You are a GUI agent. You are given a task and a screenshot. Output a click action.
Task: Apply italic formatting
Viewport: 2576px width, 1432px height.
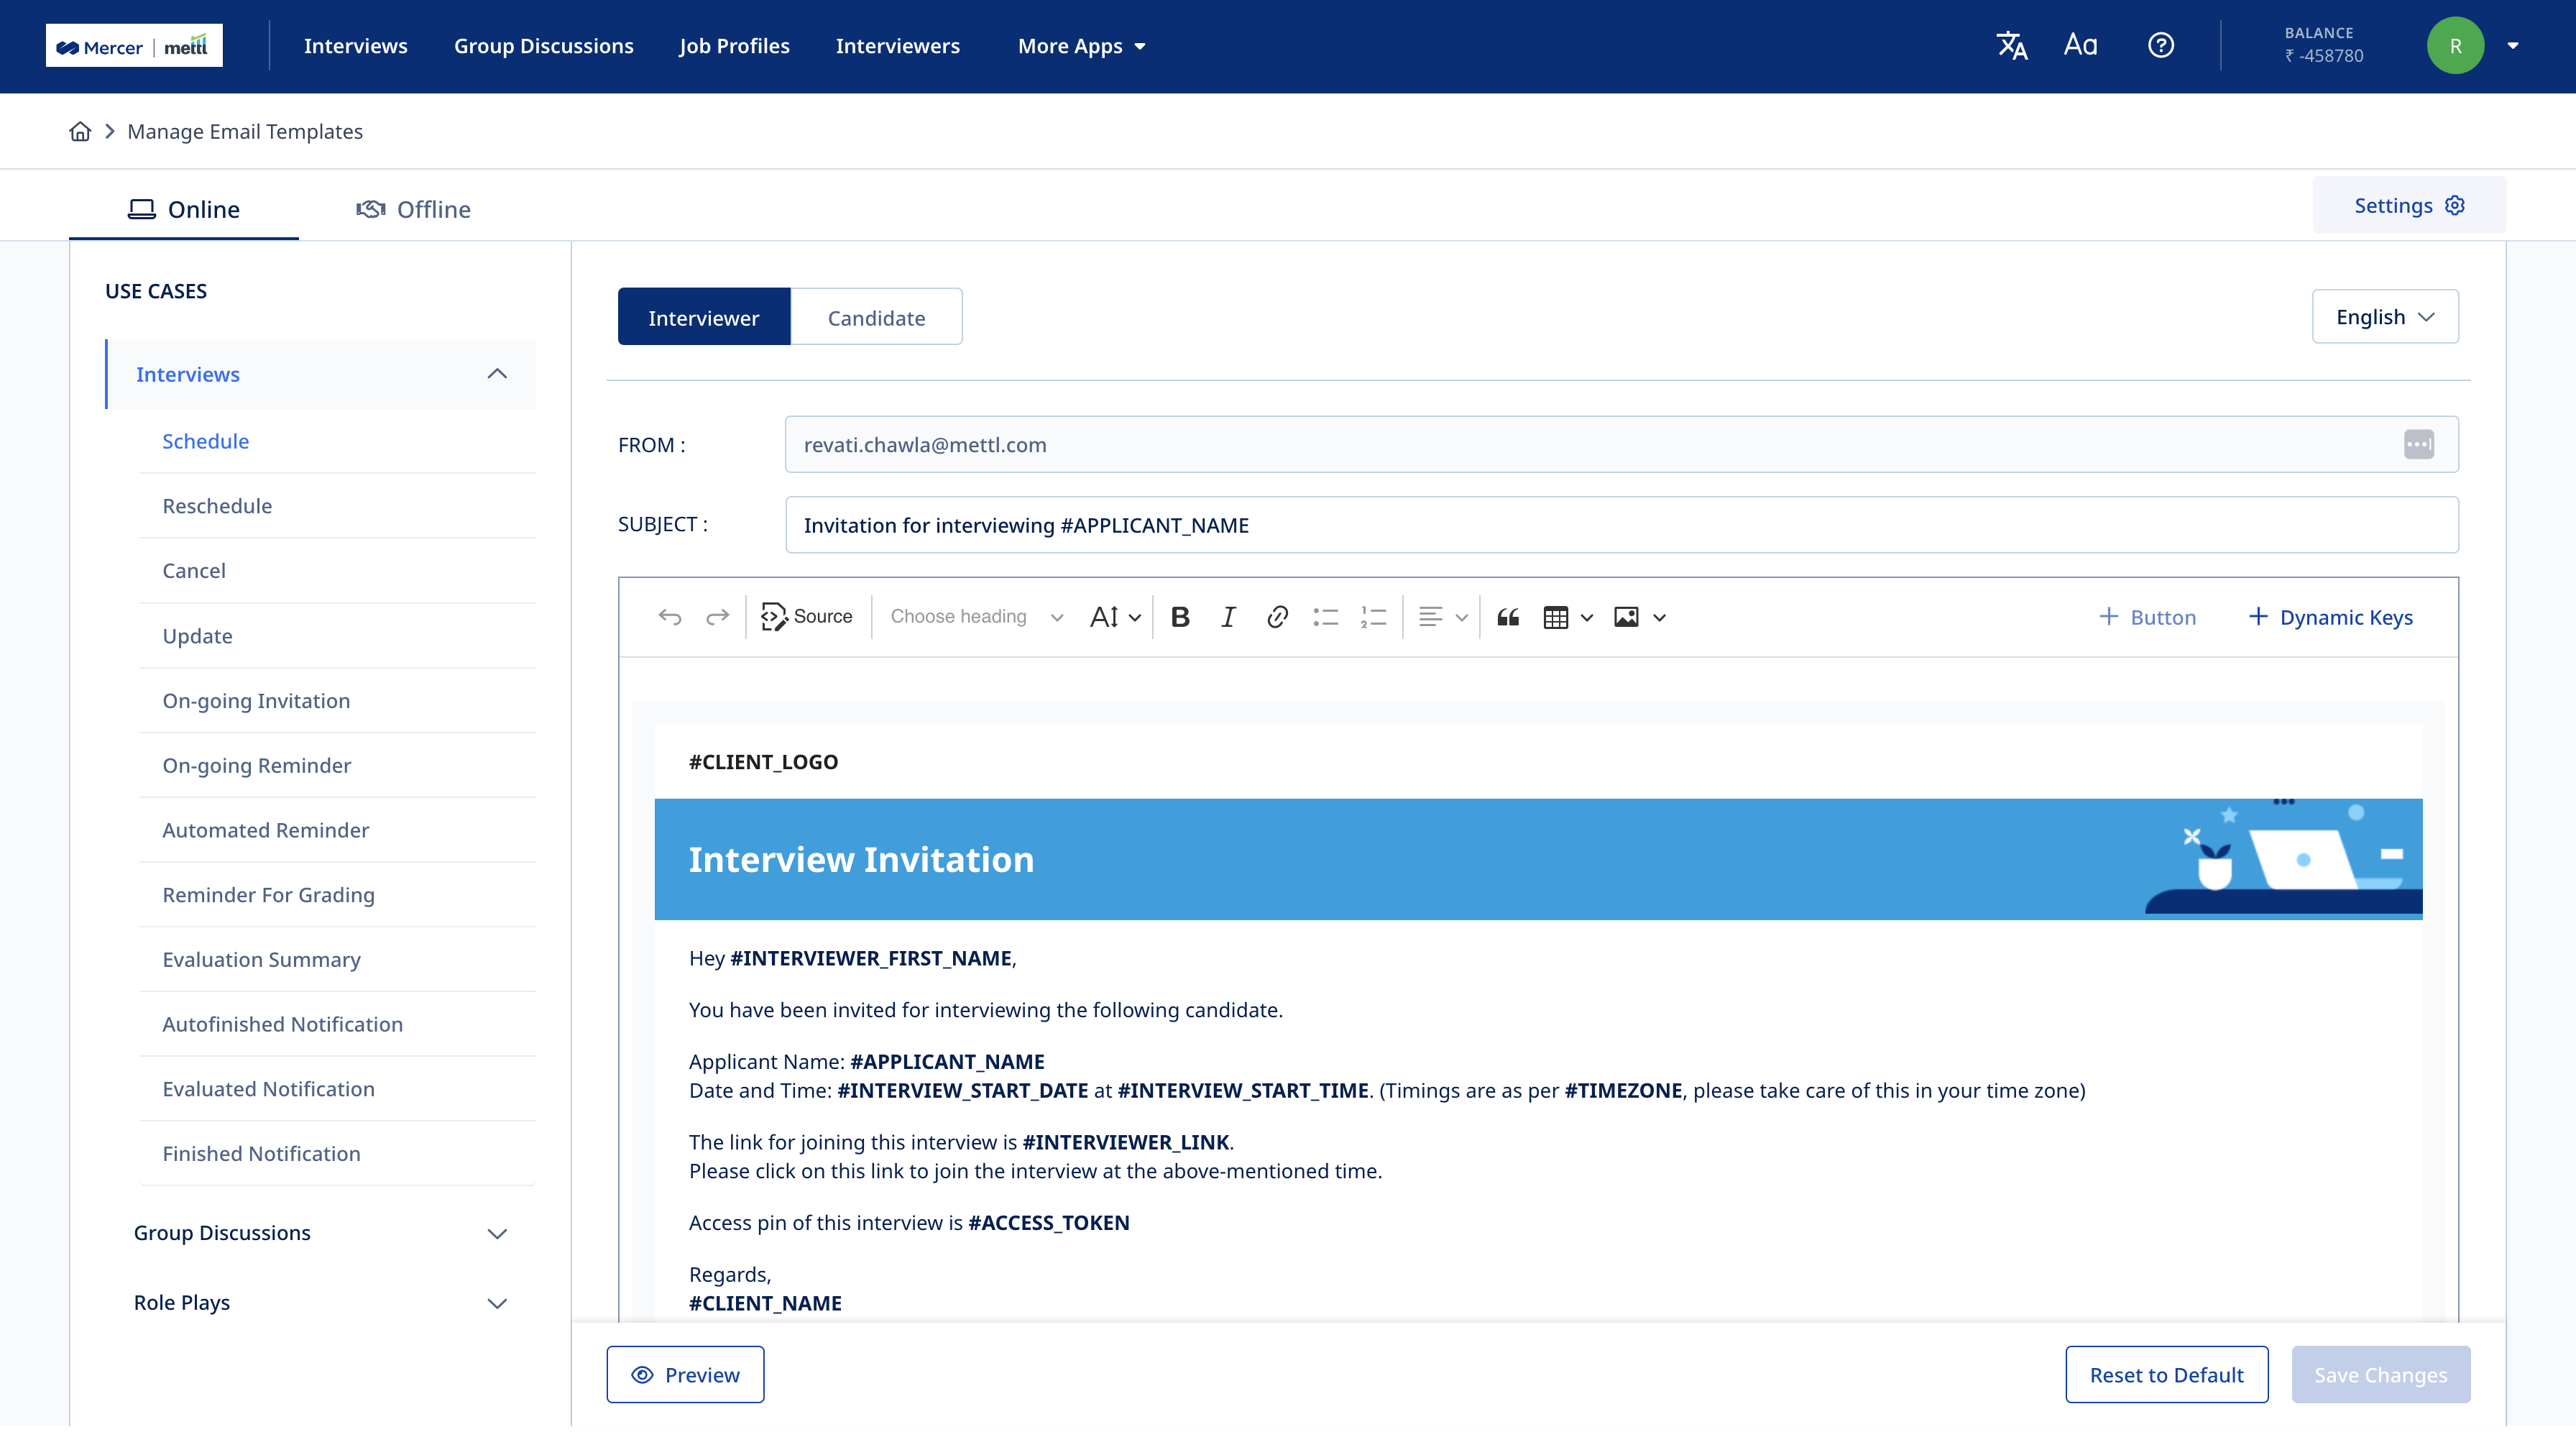click(x=1228, y=617)
